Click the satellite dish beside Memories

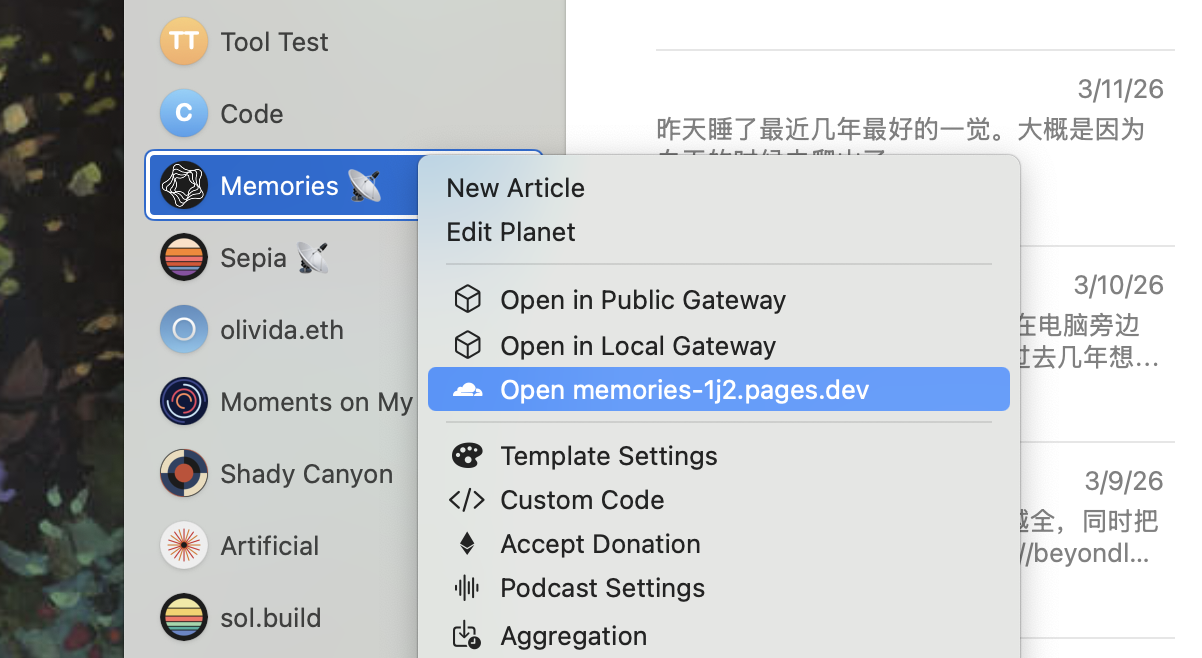366,184
